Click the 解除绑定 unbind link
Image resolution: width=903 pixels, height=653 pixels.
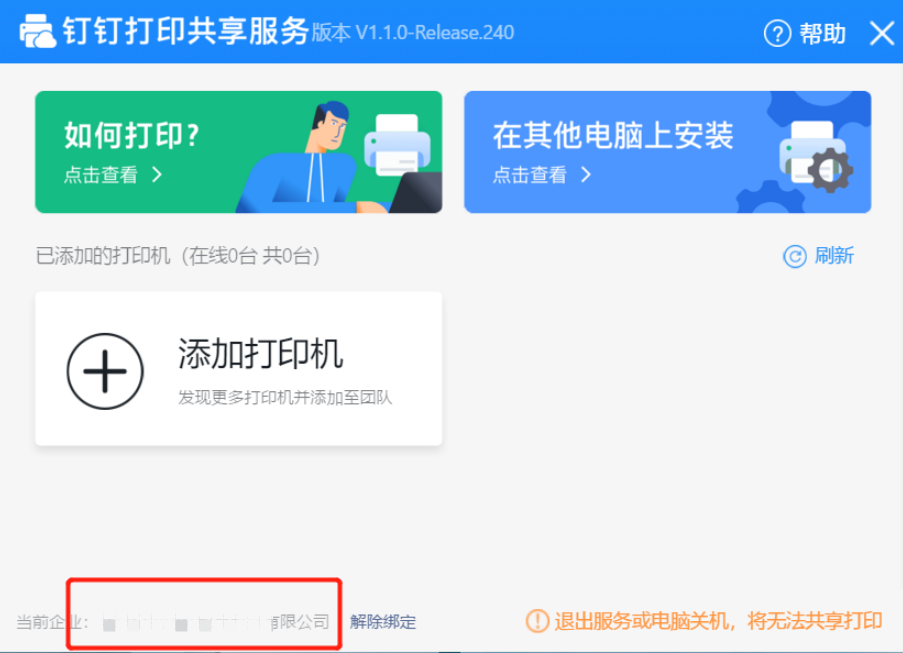(383, 622)
